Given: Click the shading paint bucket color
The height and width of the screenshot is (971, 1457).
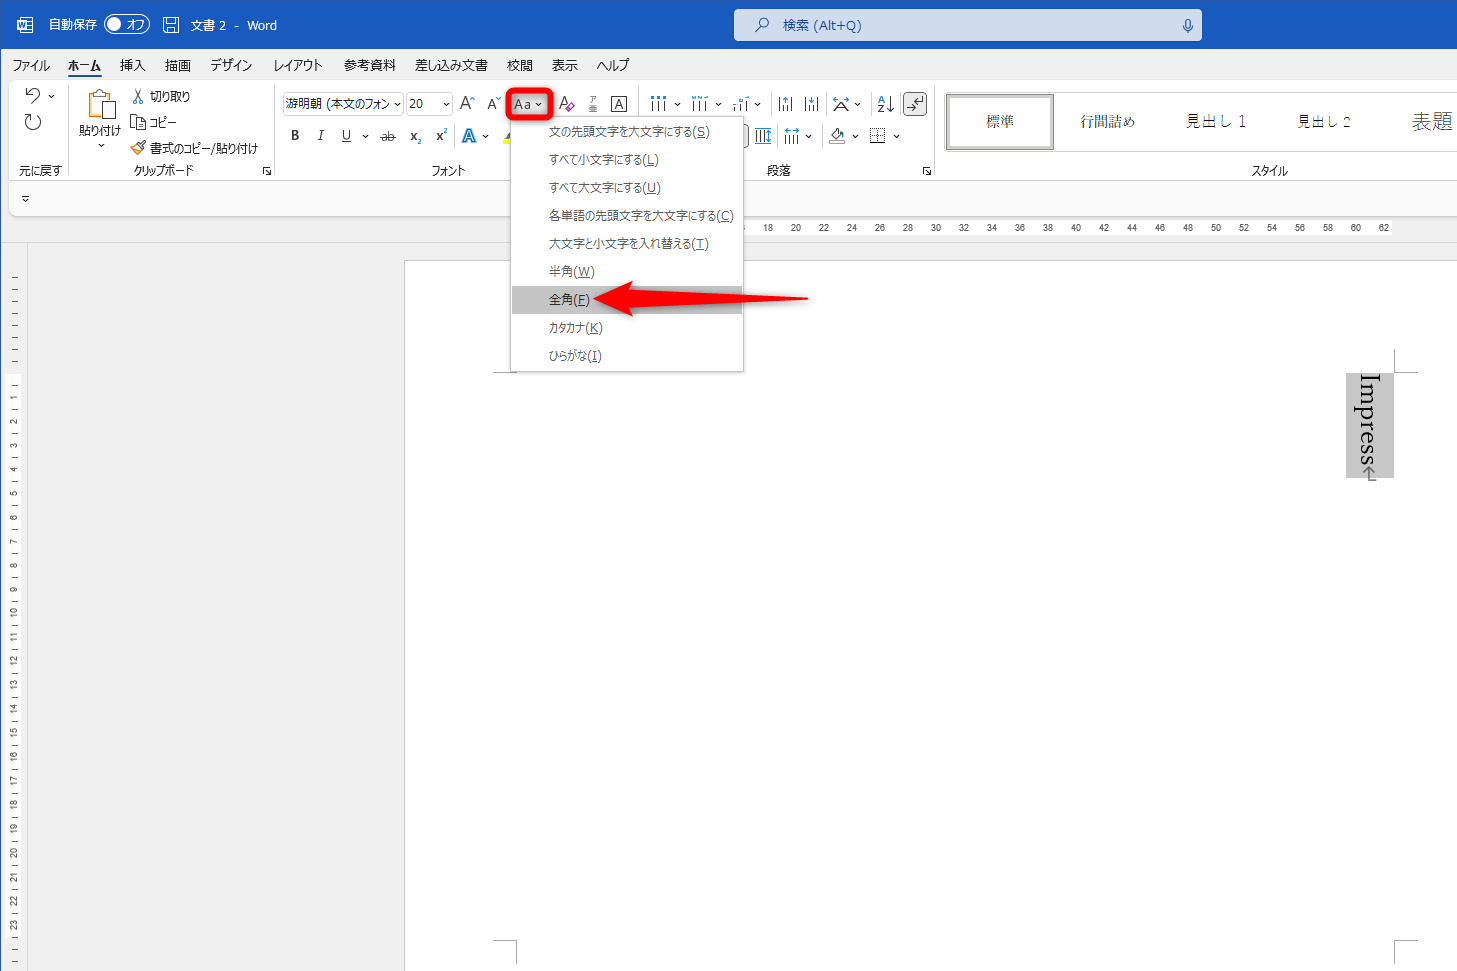Looking at the screenshot, I should (x=837, y=136).
